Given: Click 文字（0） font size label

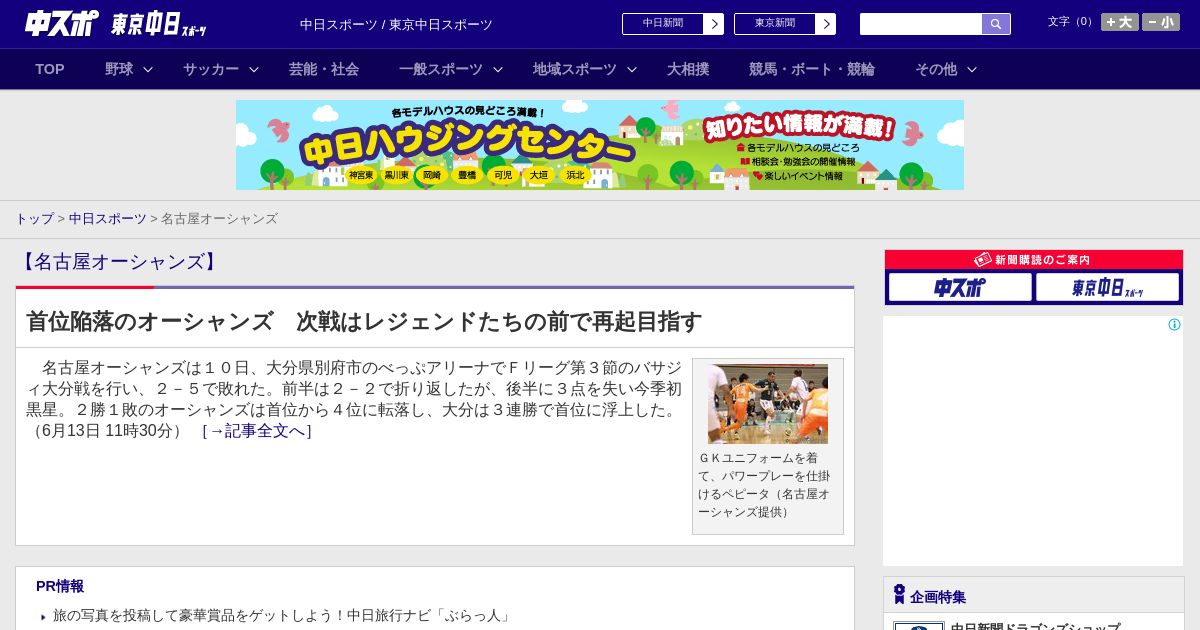Looking at the screenshot, I should point(1072,22).
